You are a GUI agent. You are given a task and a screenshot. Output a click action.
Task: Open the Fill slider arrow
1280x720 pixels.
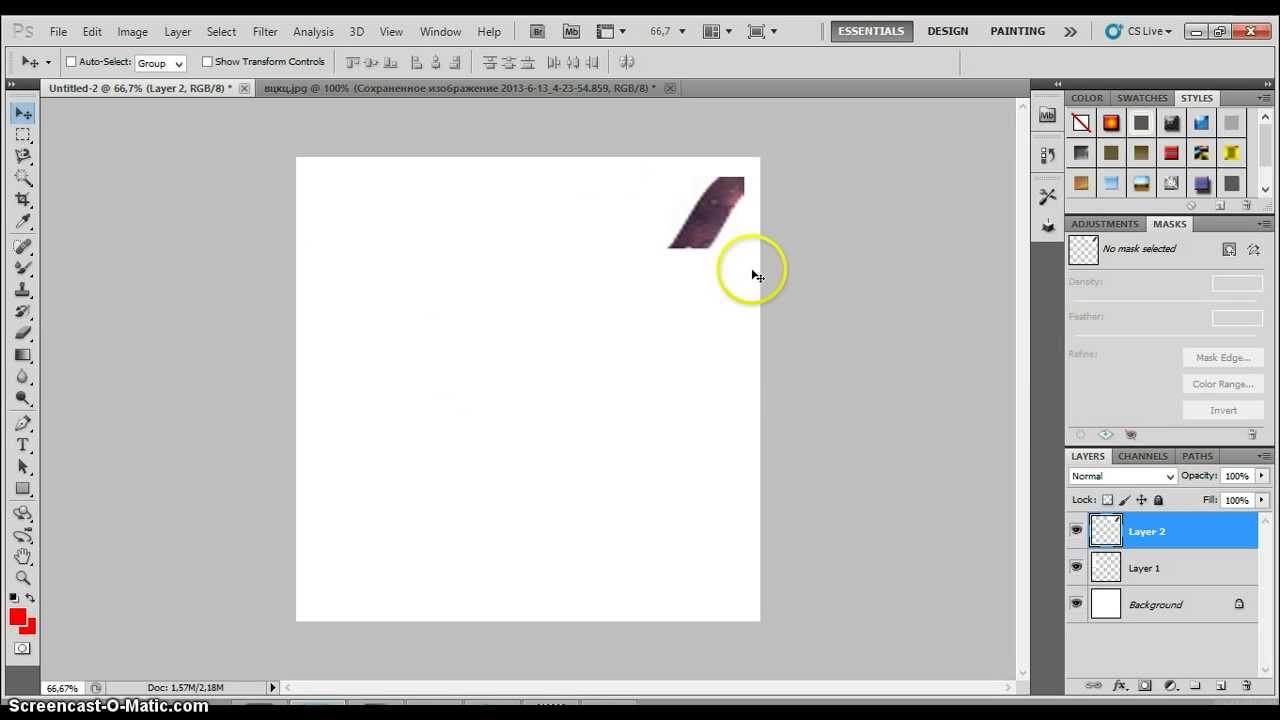pos(1261,500)
